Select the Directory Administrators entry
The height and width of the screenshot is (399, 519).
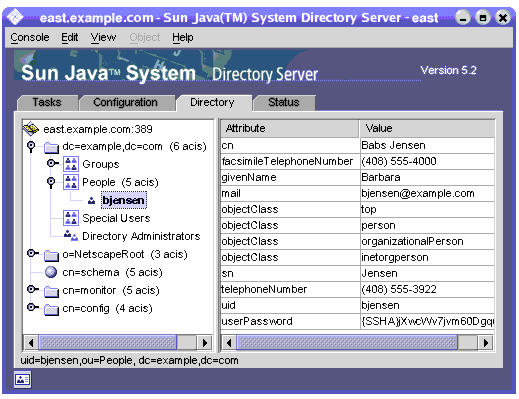(141, 236)
